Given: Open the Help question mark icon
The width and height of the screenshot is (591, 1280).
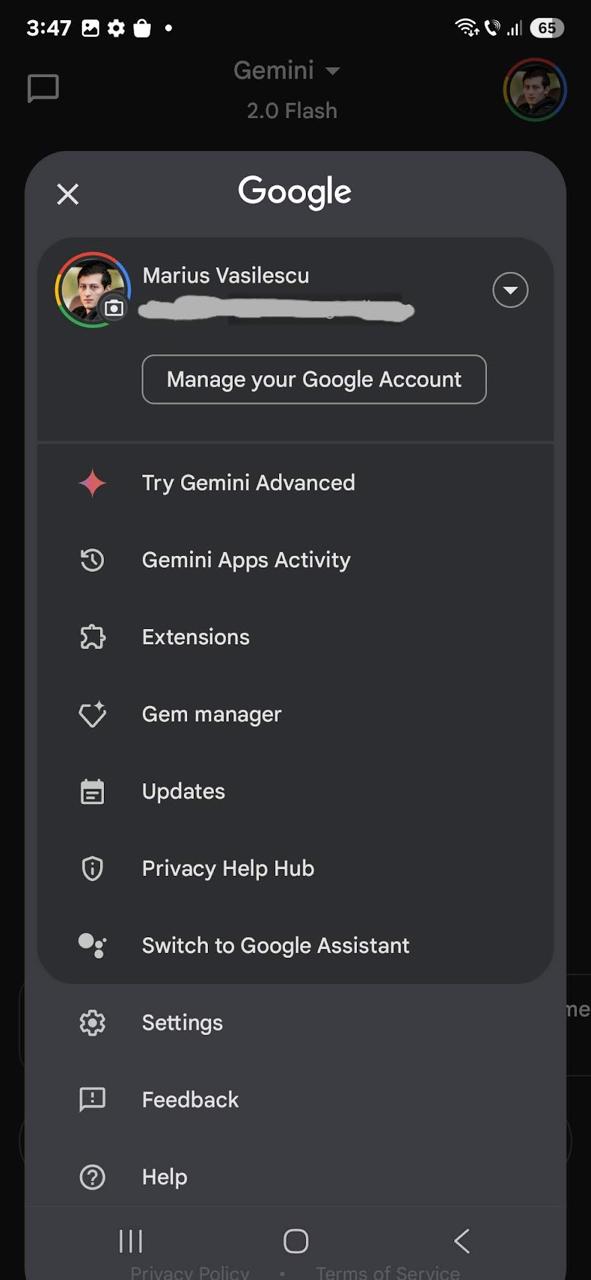Looking at the screenshot, I should (92, 1177).
